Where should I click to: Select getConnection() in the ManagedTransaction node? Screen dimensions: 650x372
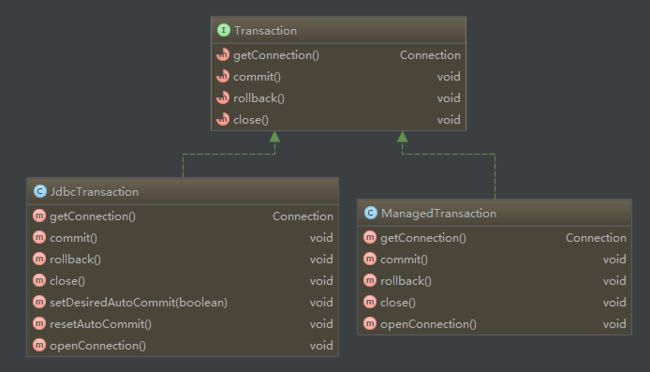tap(423, 238)
